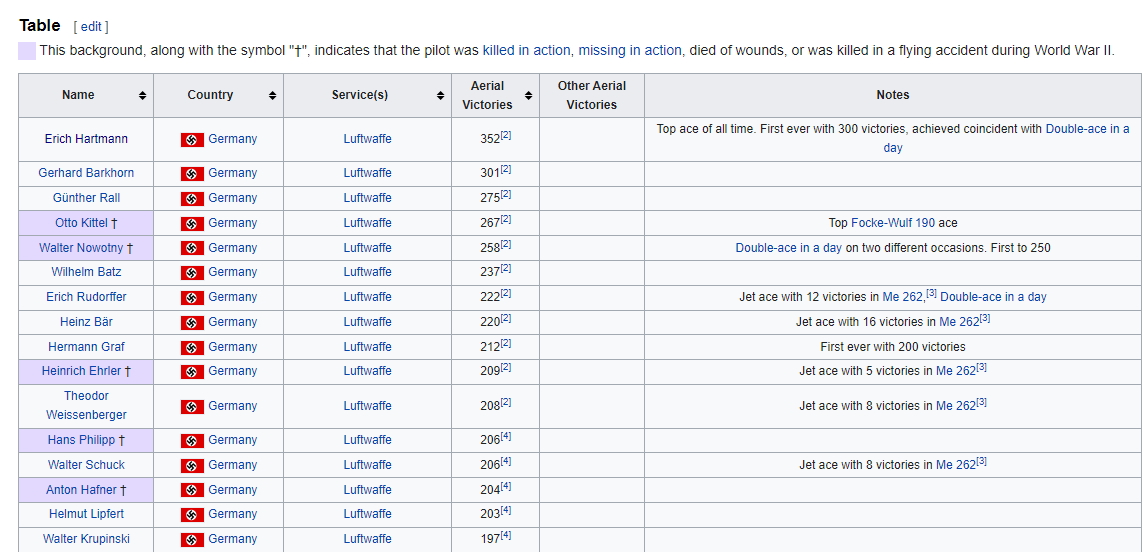The width and height of the screenshot is (1143, 552).
Task: Click the Other Aerial Victories header
Action: 592,96
